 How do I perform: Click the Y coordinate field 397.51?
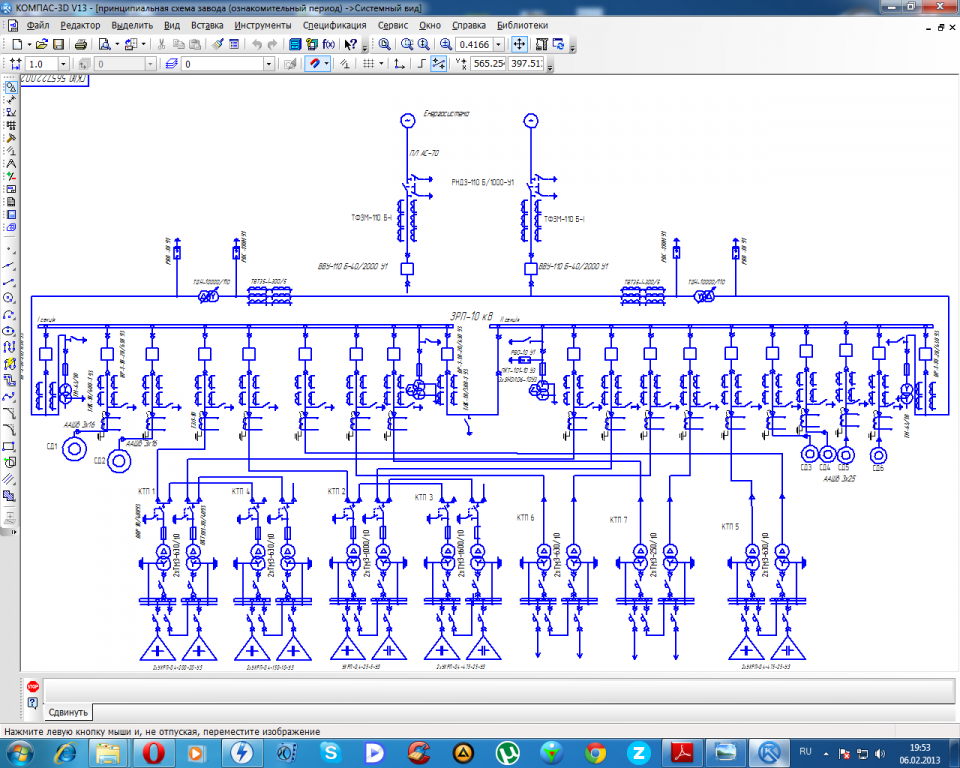526,64
